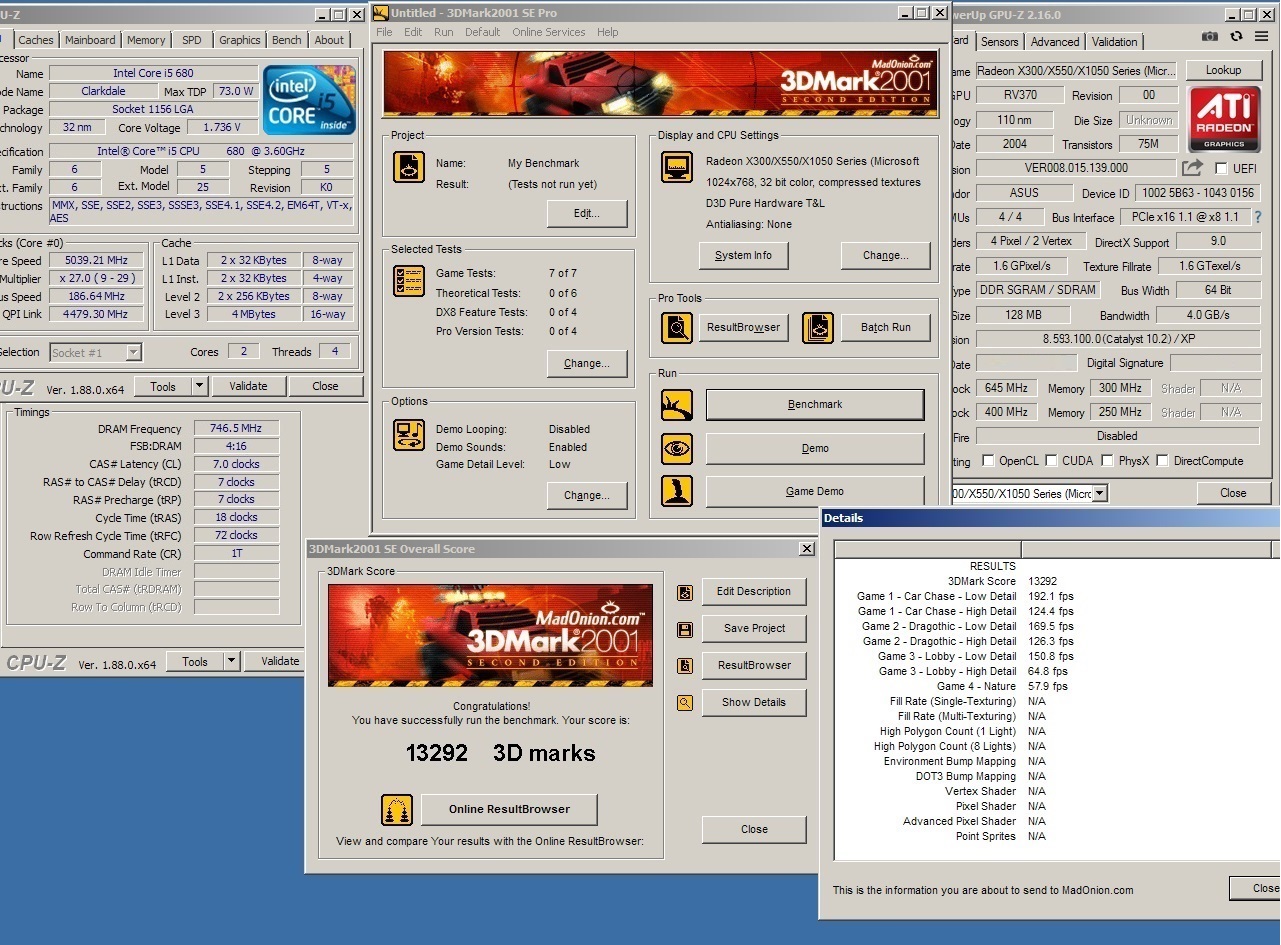1281x945 pixels.
Task: Click the Show Details magnifier icon
Action: 685,703
